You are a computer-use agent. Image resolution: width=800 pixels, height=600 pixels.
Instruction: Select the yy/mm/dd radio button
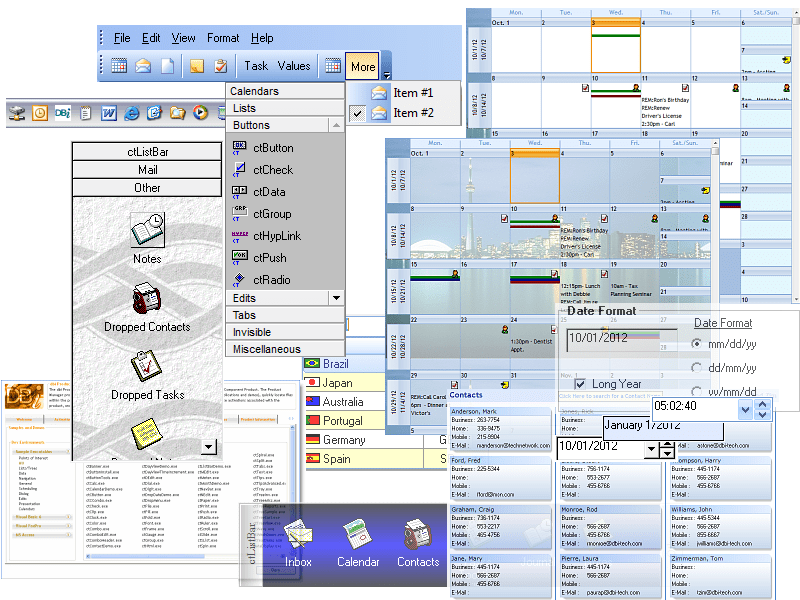(x=696, y=391)
